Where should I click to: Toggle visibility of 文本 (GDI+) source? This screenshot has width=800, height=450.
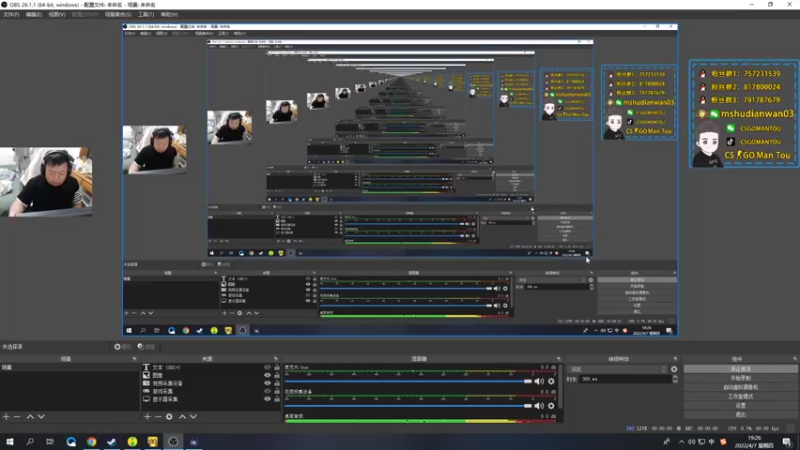267,367
